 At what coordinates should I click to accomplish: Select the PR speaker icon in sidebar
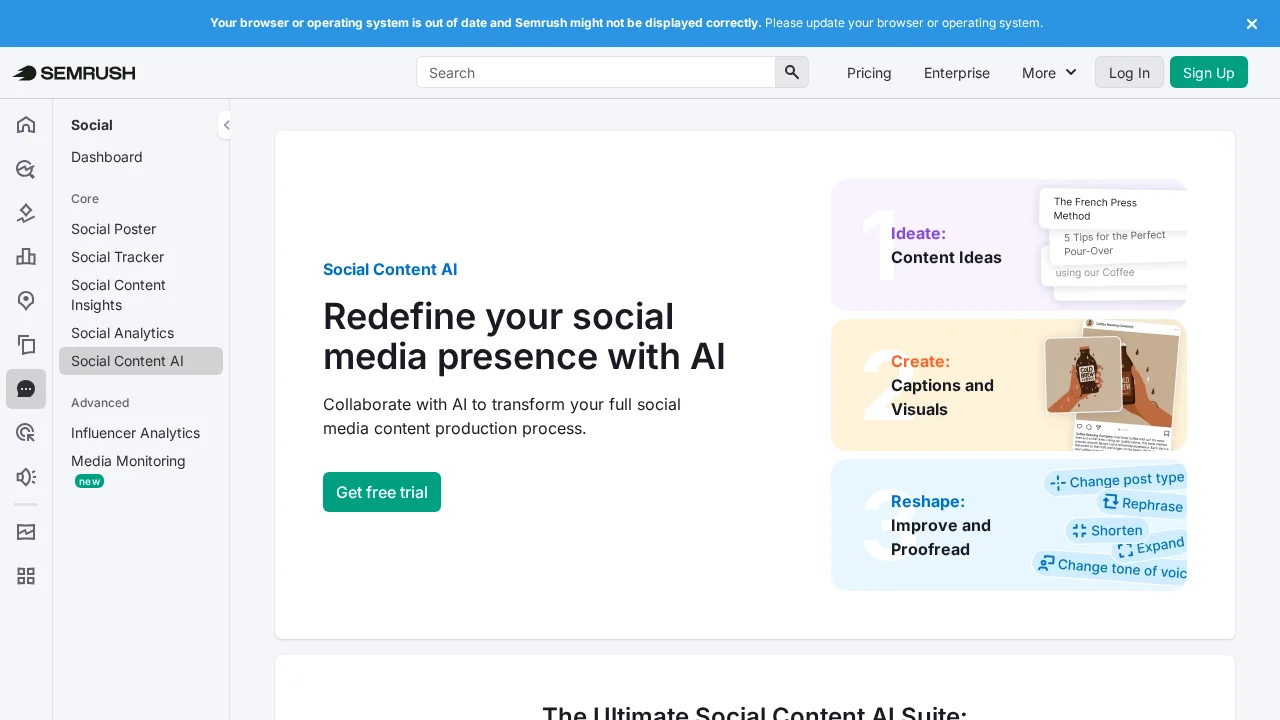point(26,477)
